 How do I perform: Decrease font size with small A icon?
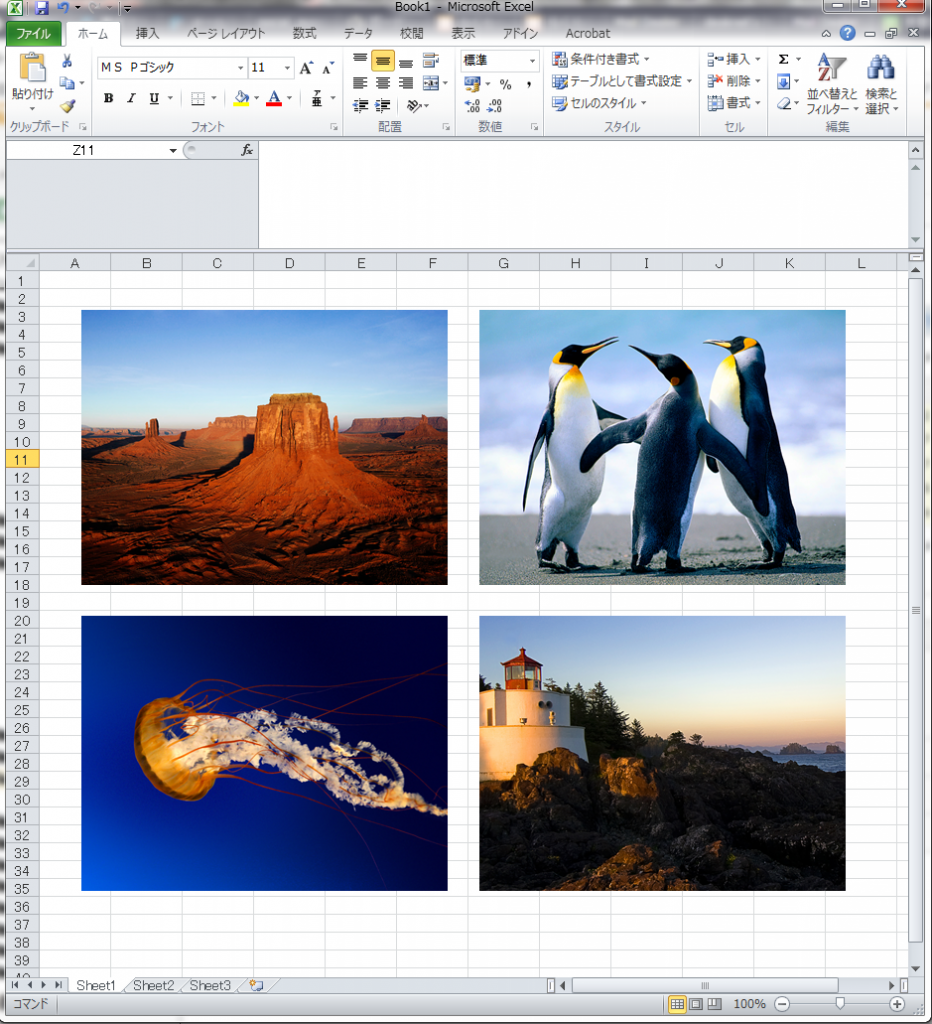pos(328,68)
